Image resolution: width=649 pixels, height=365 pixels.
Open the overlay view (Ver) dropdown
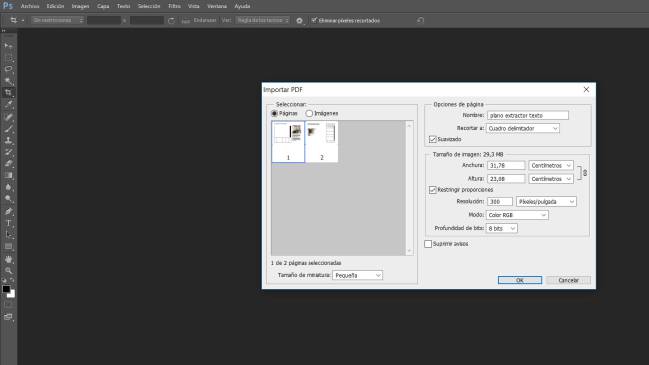[x=262, y=20]
